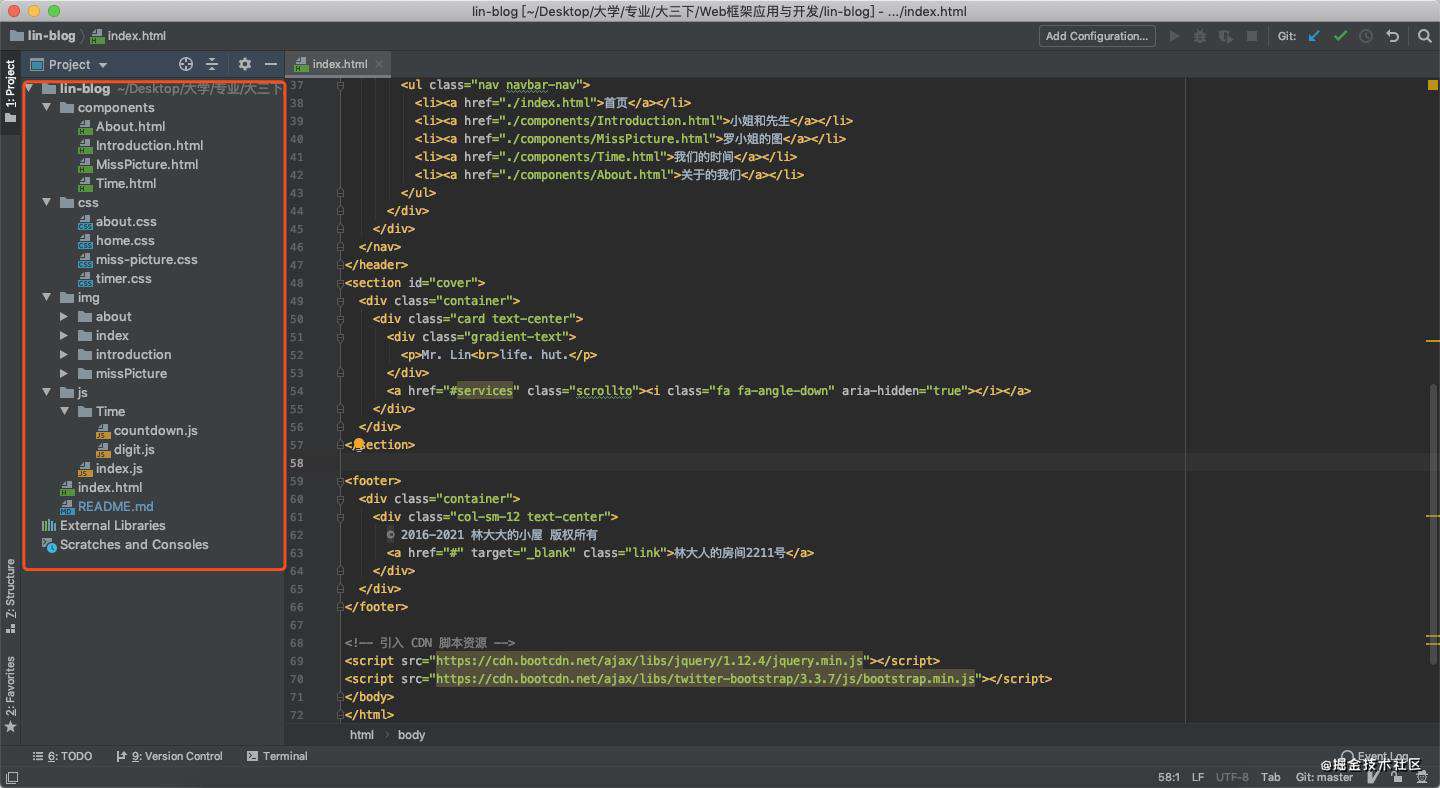Click the Git Update Project blue arrow
The width and height of the screenshot is (1440, 788).
click(1314, 36)
